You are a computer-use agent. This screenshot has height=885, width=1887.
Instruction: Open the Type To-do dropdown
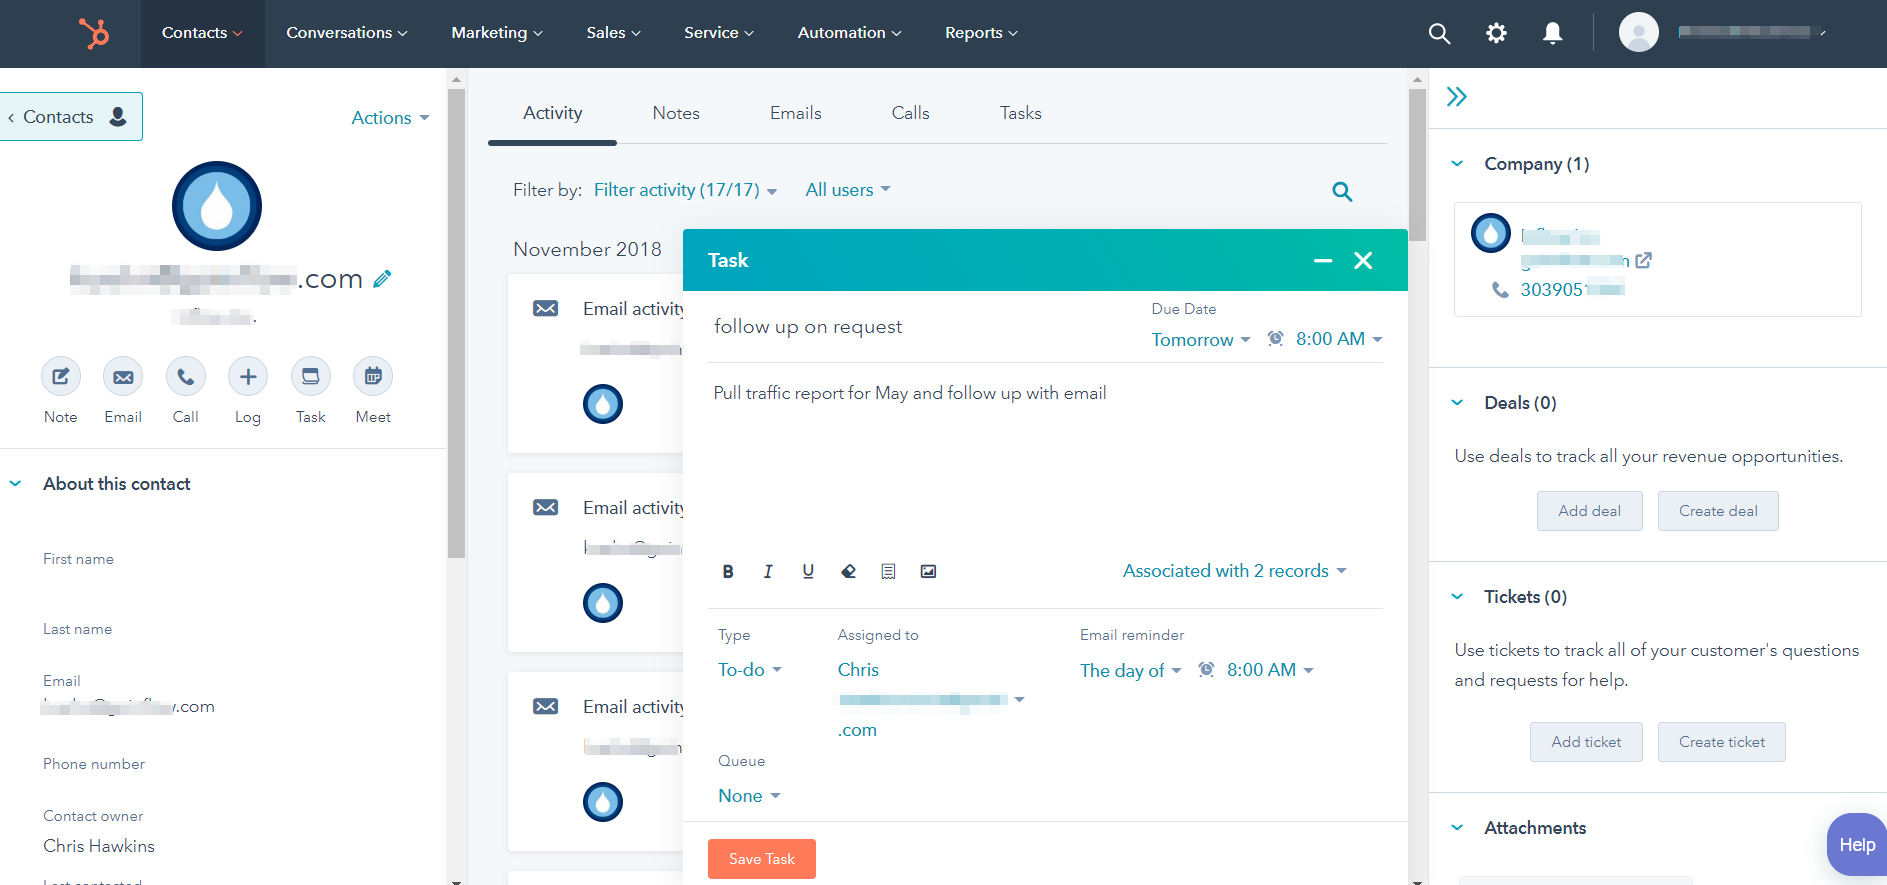tap(749, 670)
